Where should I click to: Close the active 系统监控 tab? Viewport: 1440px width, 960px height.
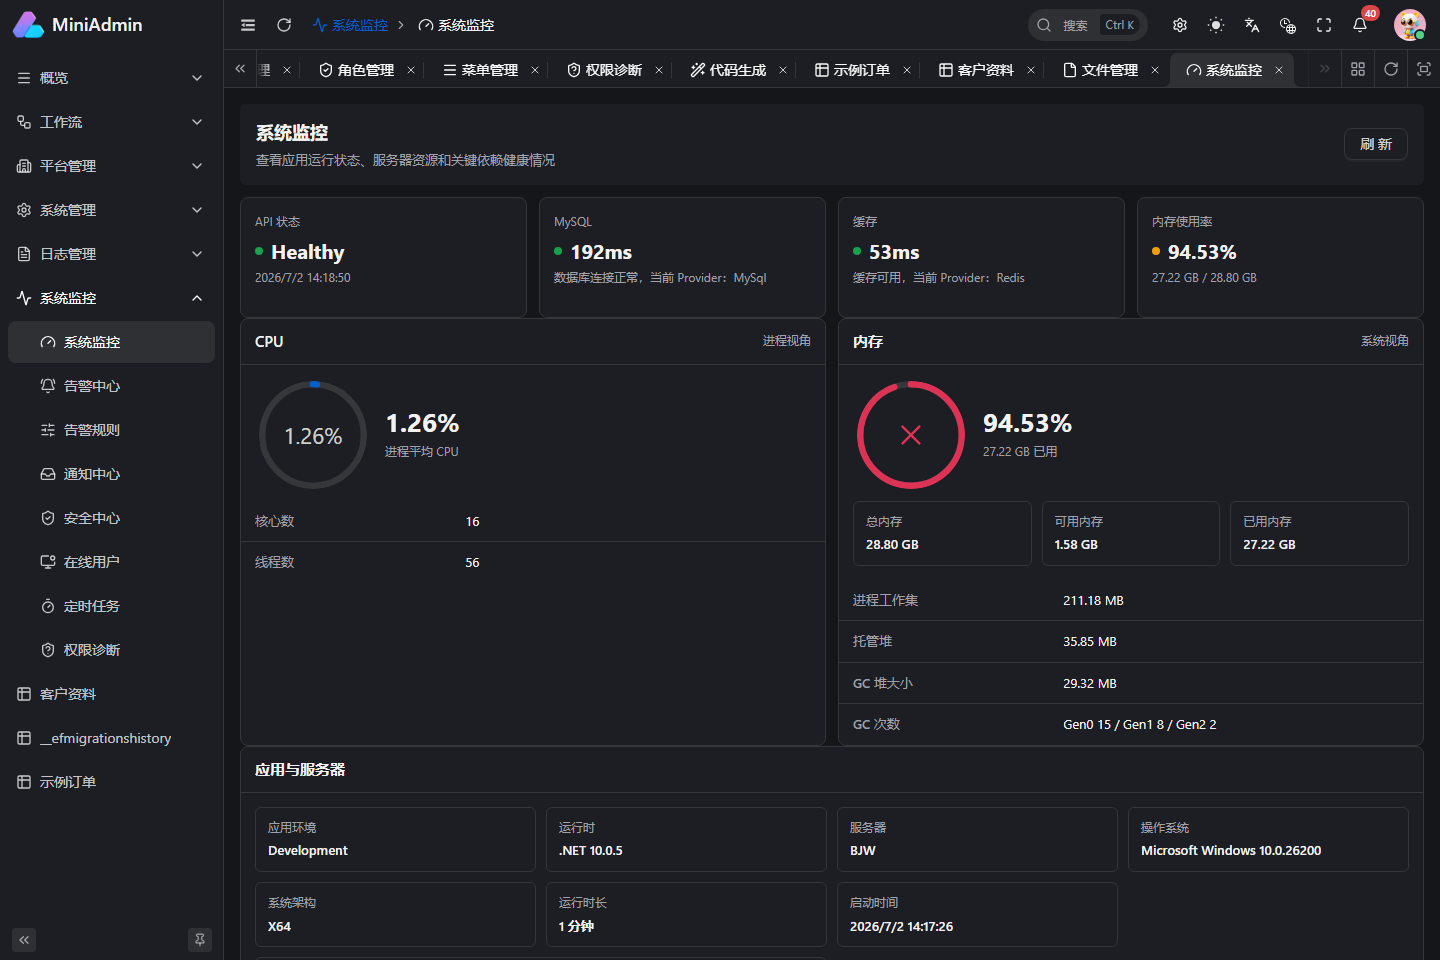[x=1279, y=70]
